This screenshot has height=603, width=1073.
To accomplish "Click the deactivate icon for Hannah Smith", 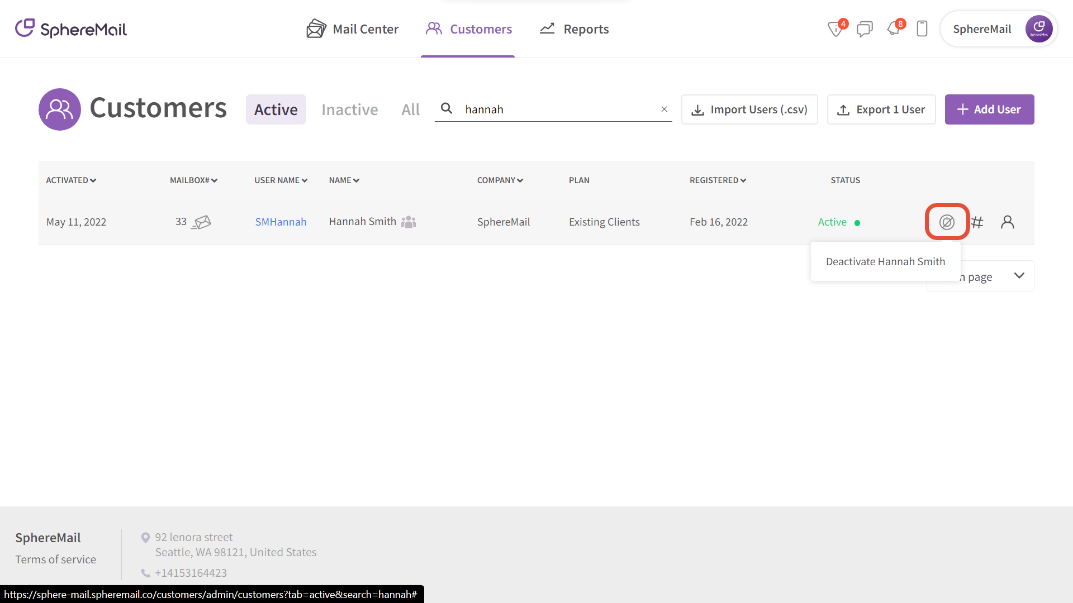I will coord(947,222).
